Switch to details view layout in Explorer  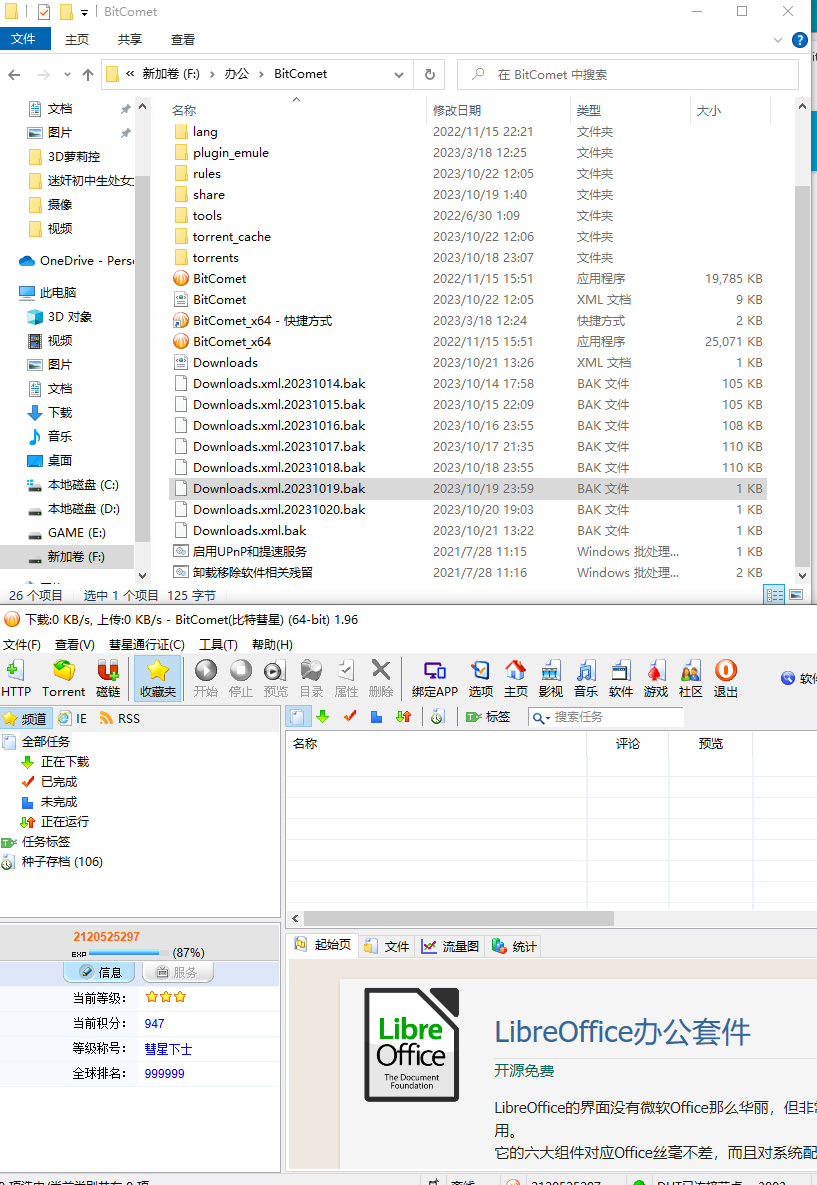click(x=774, y=595)
